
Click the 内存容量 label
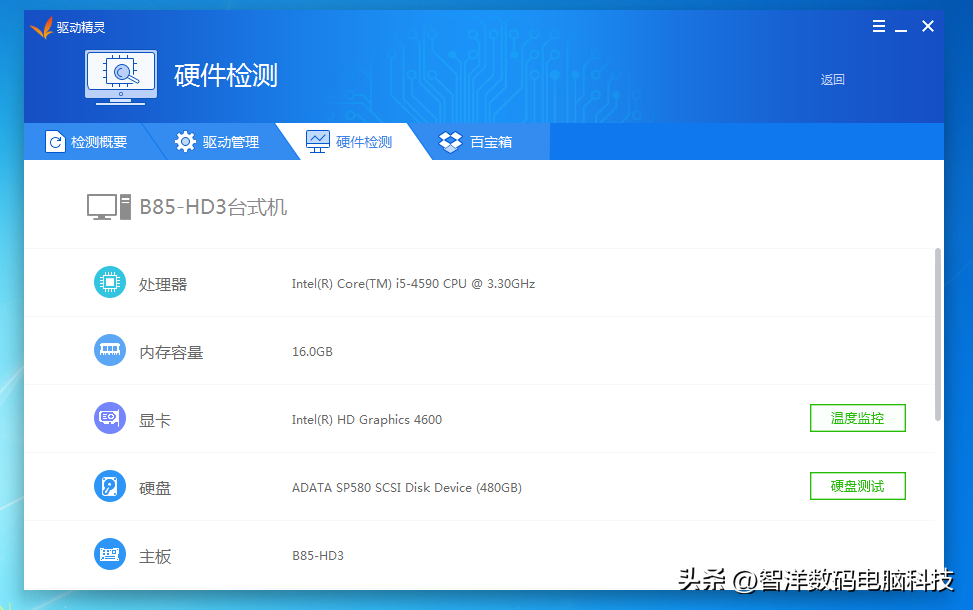171,352
